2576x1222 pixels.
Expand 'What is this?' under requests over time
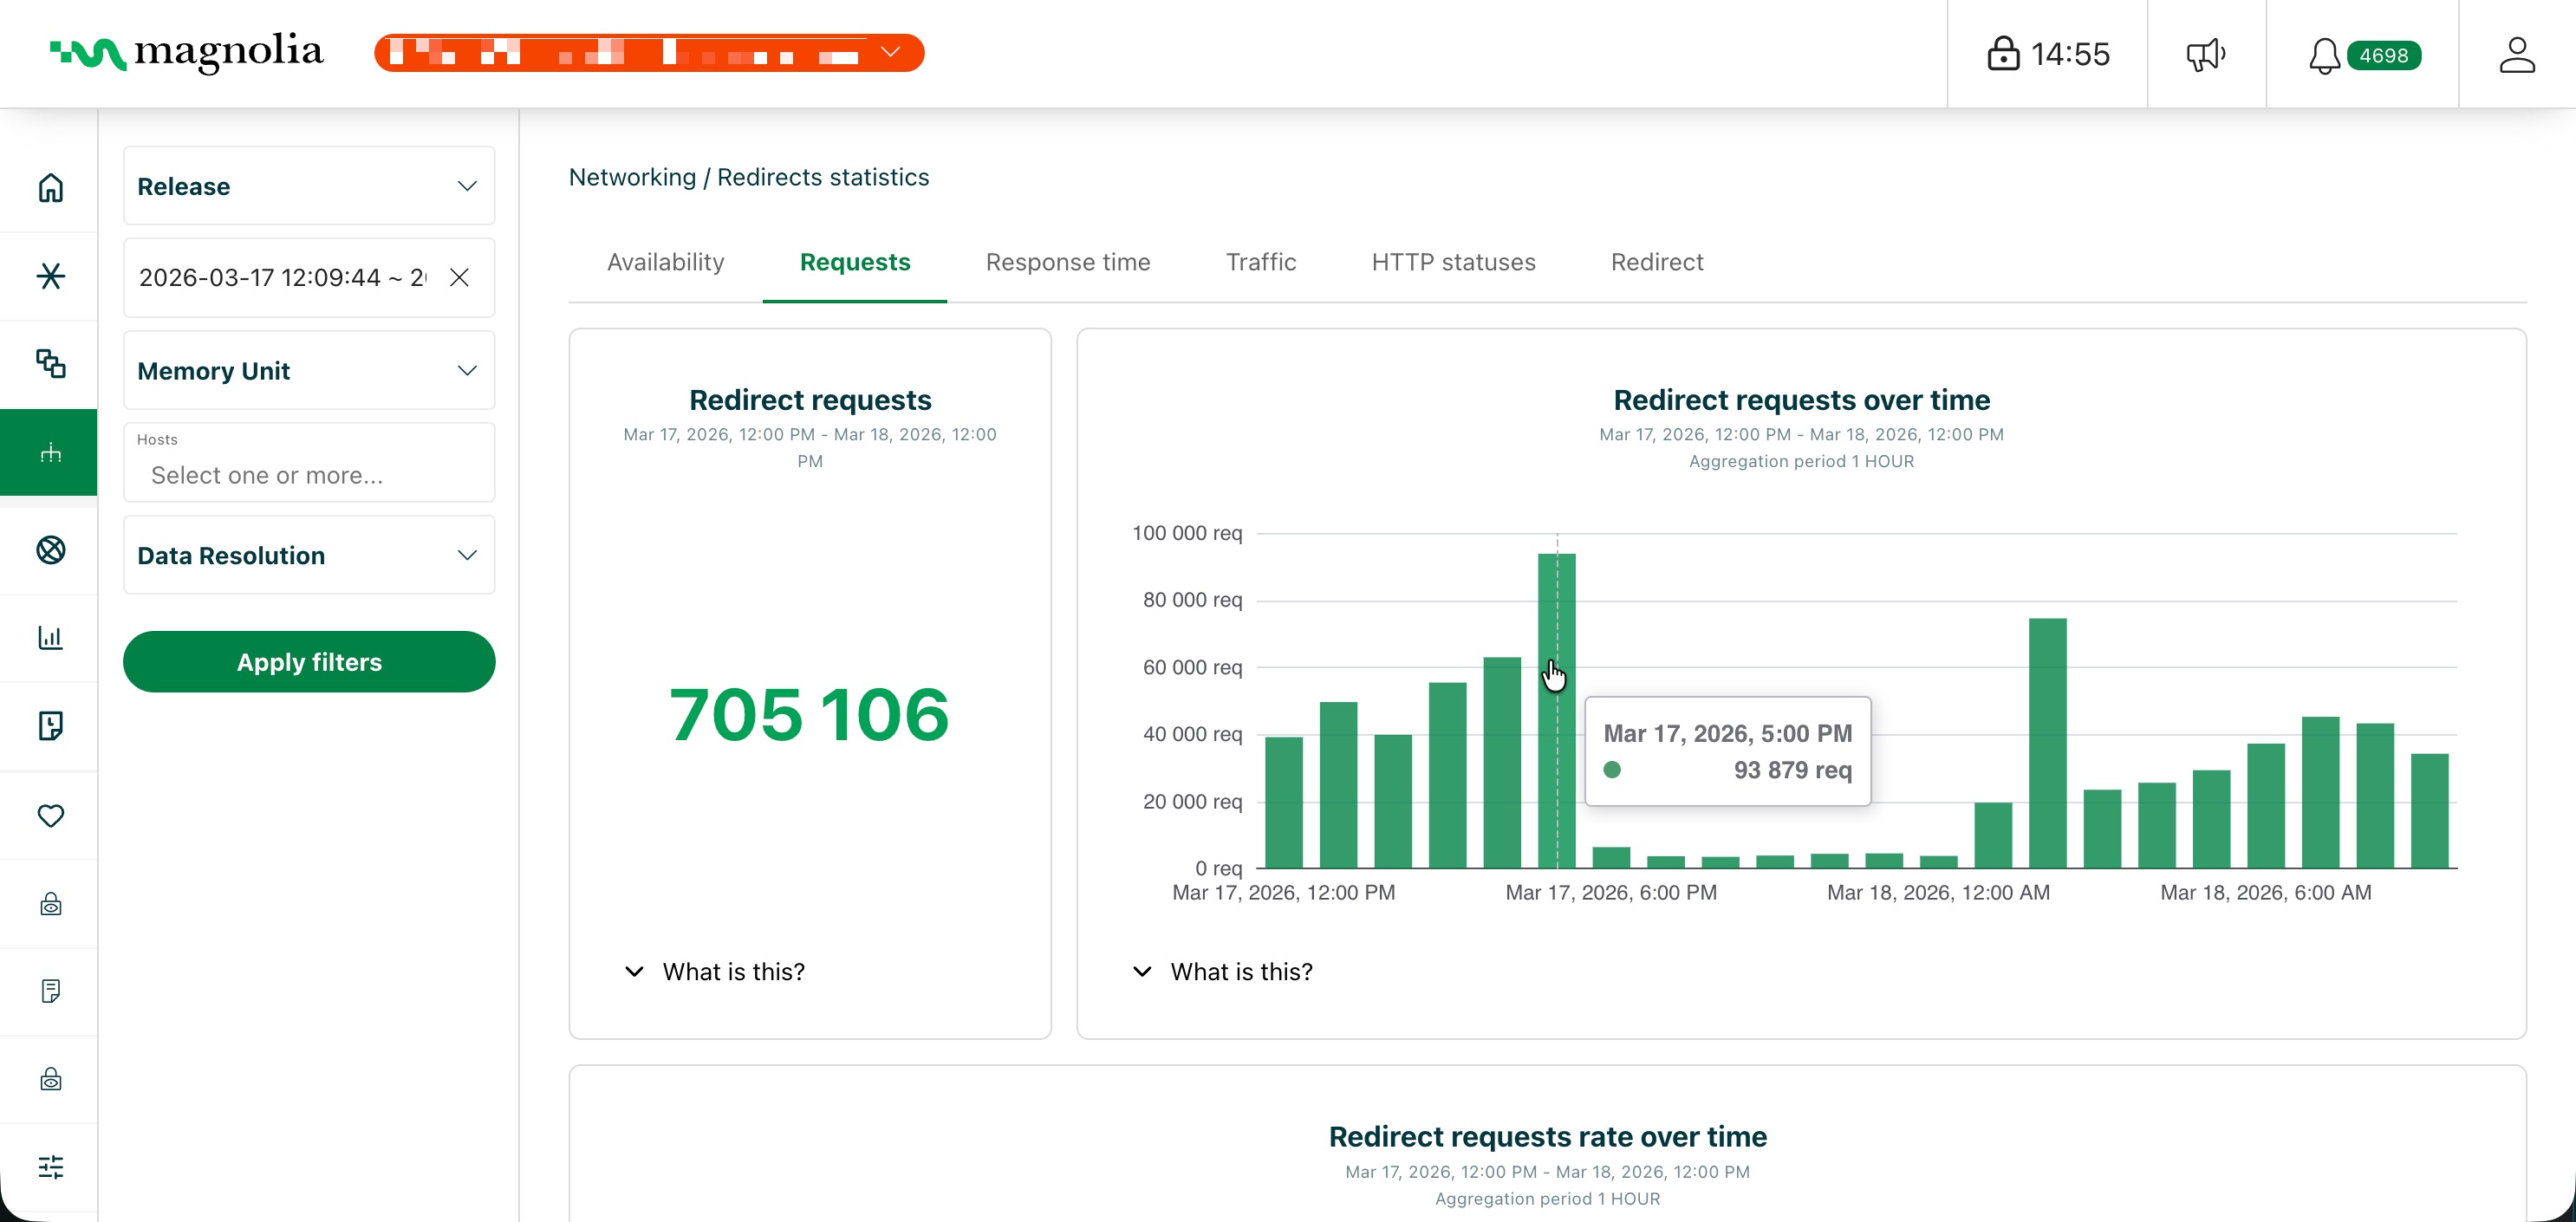pos(1222,971)
